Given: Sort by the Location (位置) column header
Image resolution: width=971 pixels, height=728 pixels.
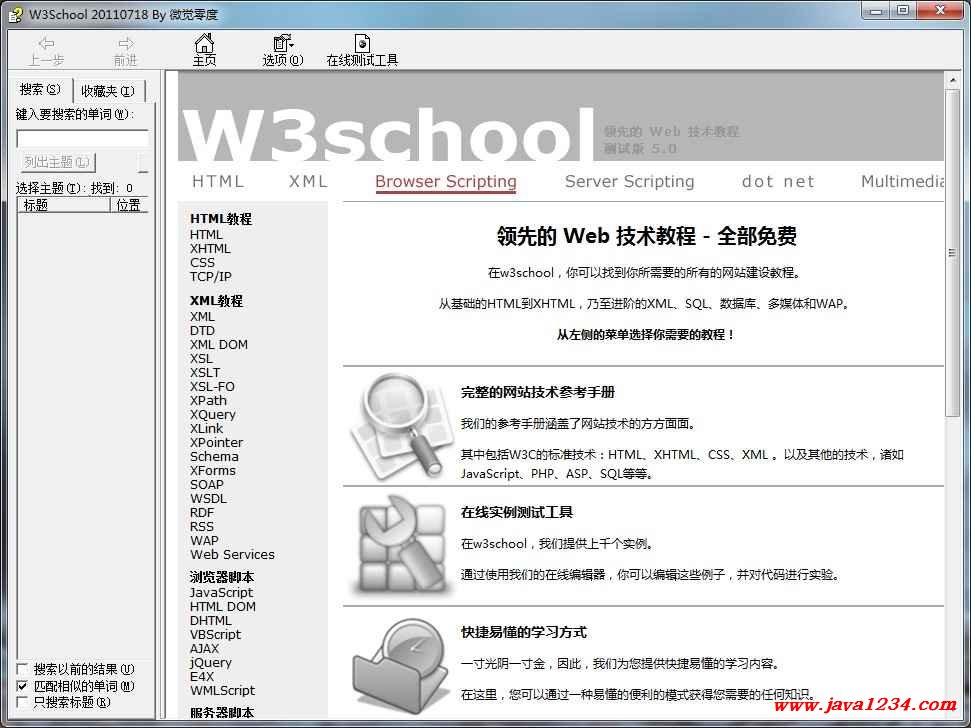Looking at the screenshot, I should click(x=129, y=206).
